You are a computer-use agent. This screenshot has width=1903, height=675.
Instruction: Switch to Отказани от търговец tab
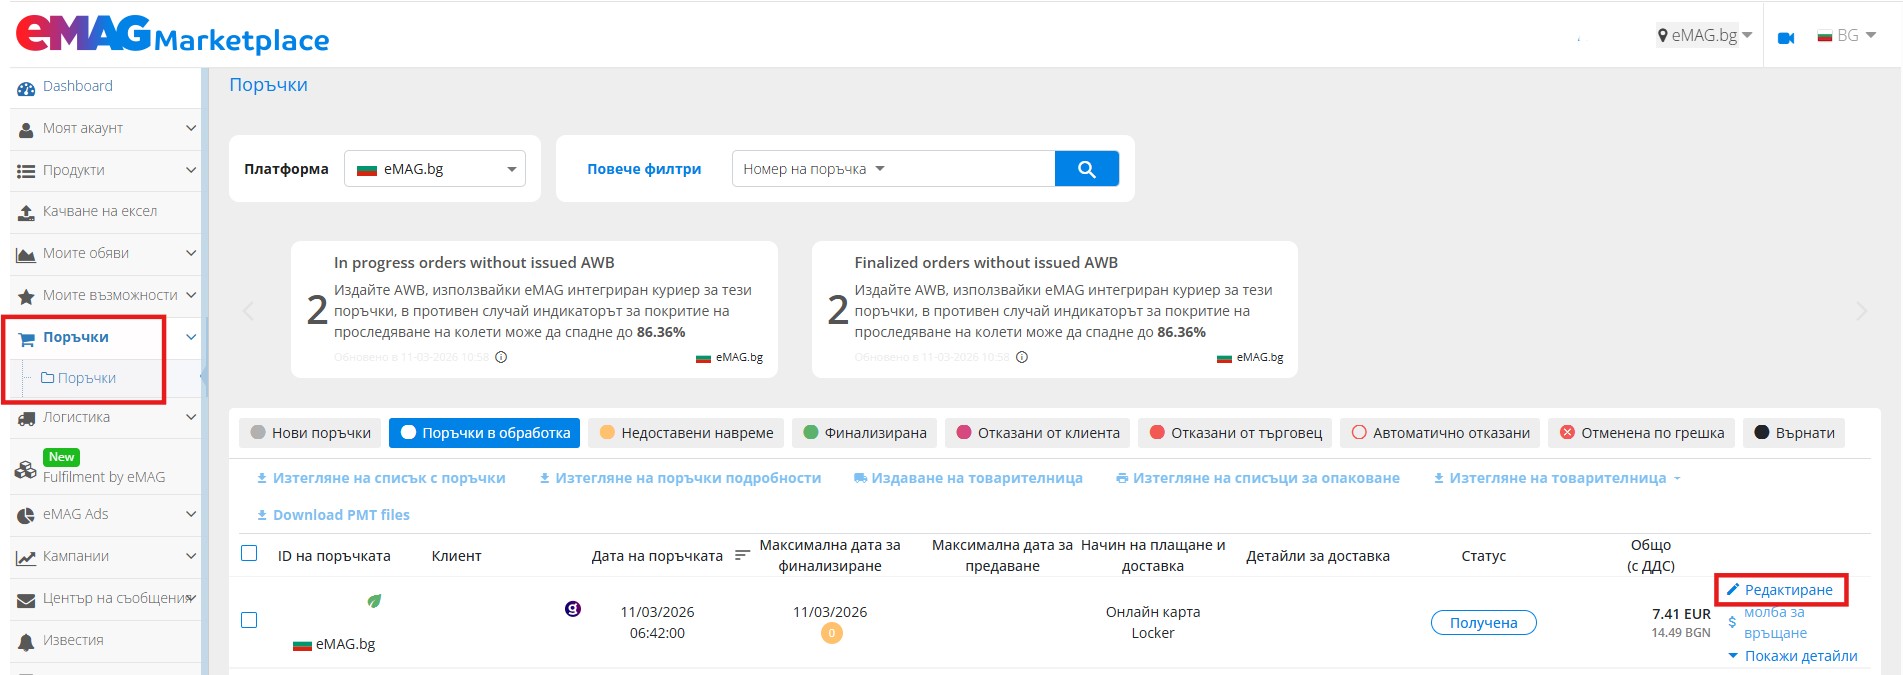[x=1236, y=433]
